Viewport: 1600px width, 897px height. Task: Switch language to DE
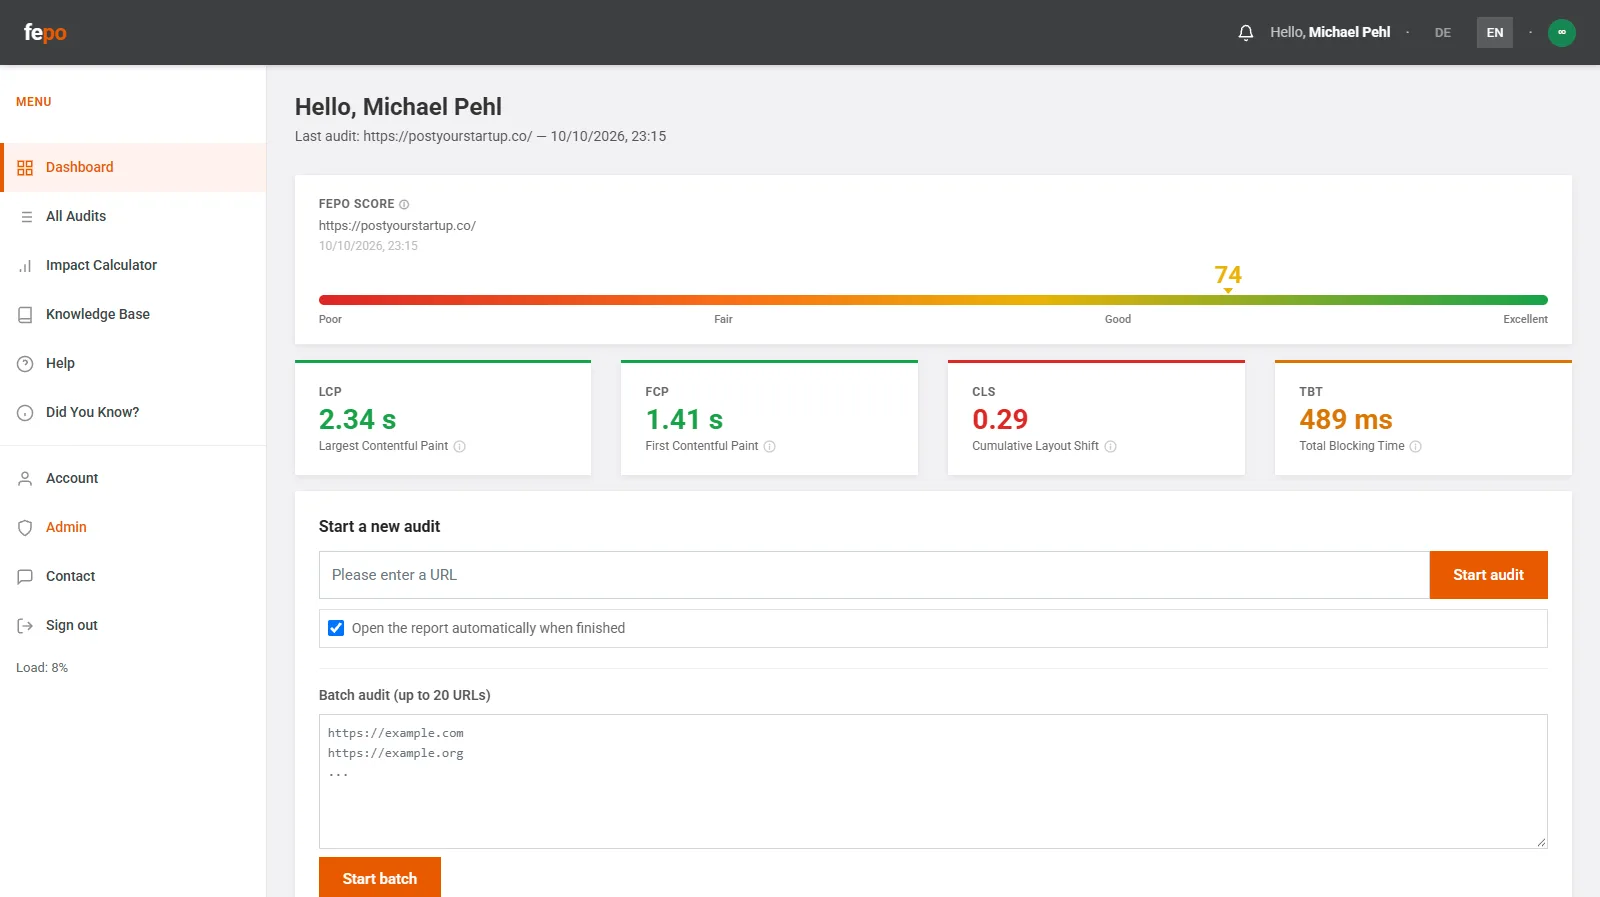point(1442,33)
